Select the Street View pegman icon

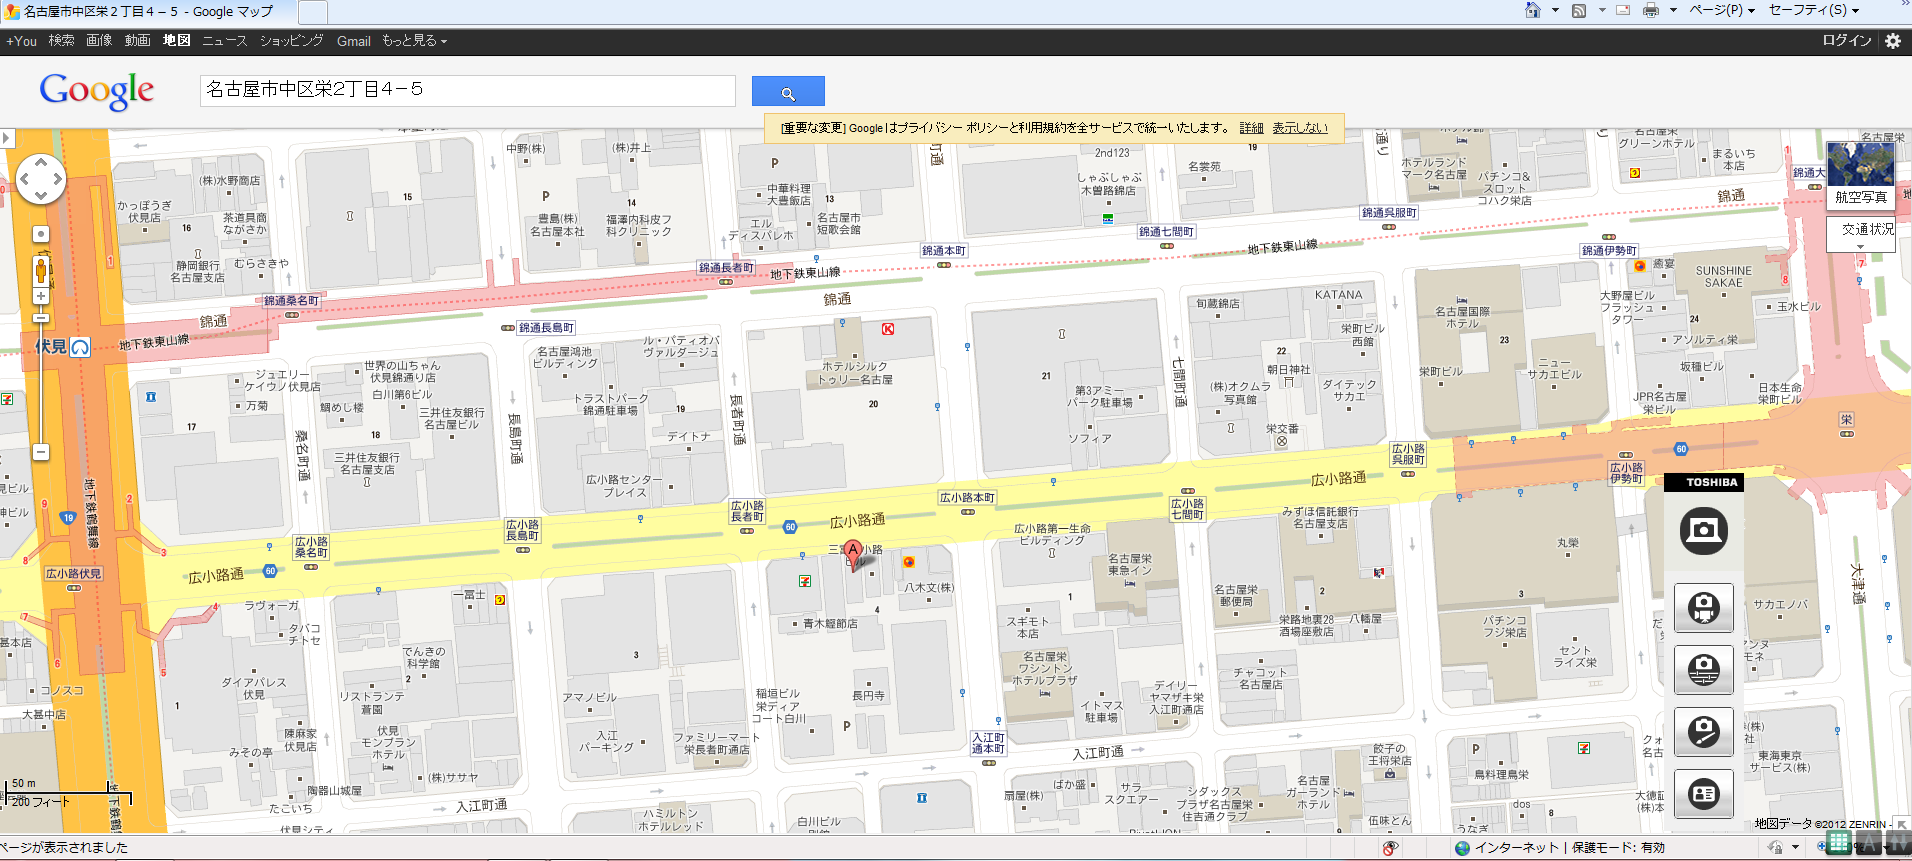tap(41, 270)
